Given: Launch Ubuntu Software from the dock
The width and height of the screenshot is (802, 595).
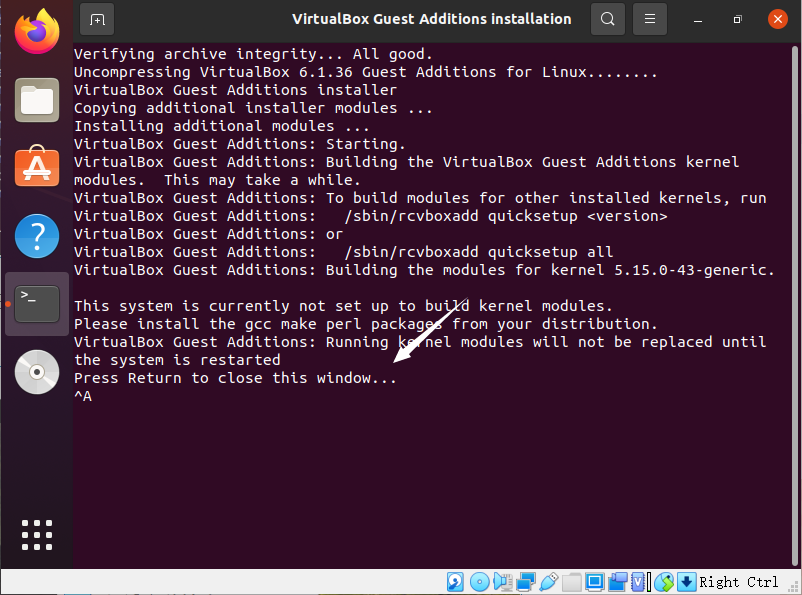Looking at the screenshot, I should (37, 166).
